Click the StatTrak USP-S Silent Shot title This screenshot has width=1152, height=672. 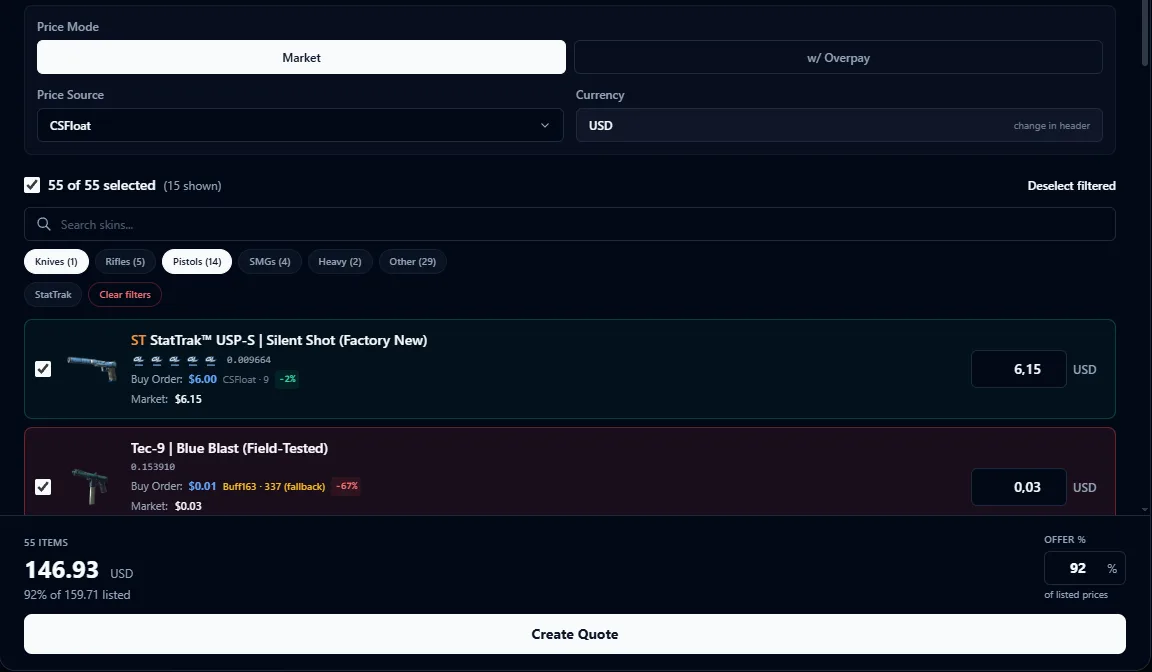[279, 340]
